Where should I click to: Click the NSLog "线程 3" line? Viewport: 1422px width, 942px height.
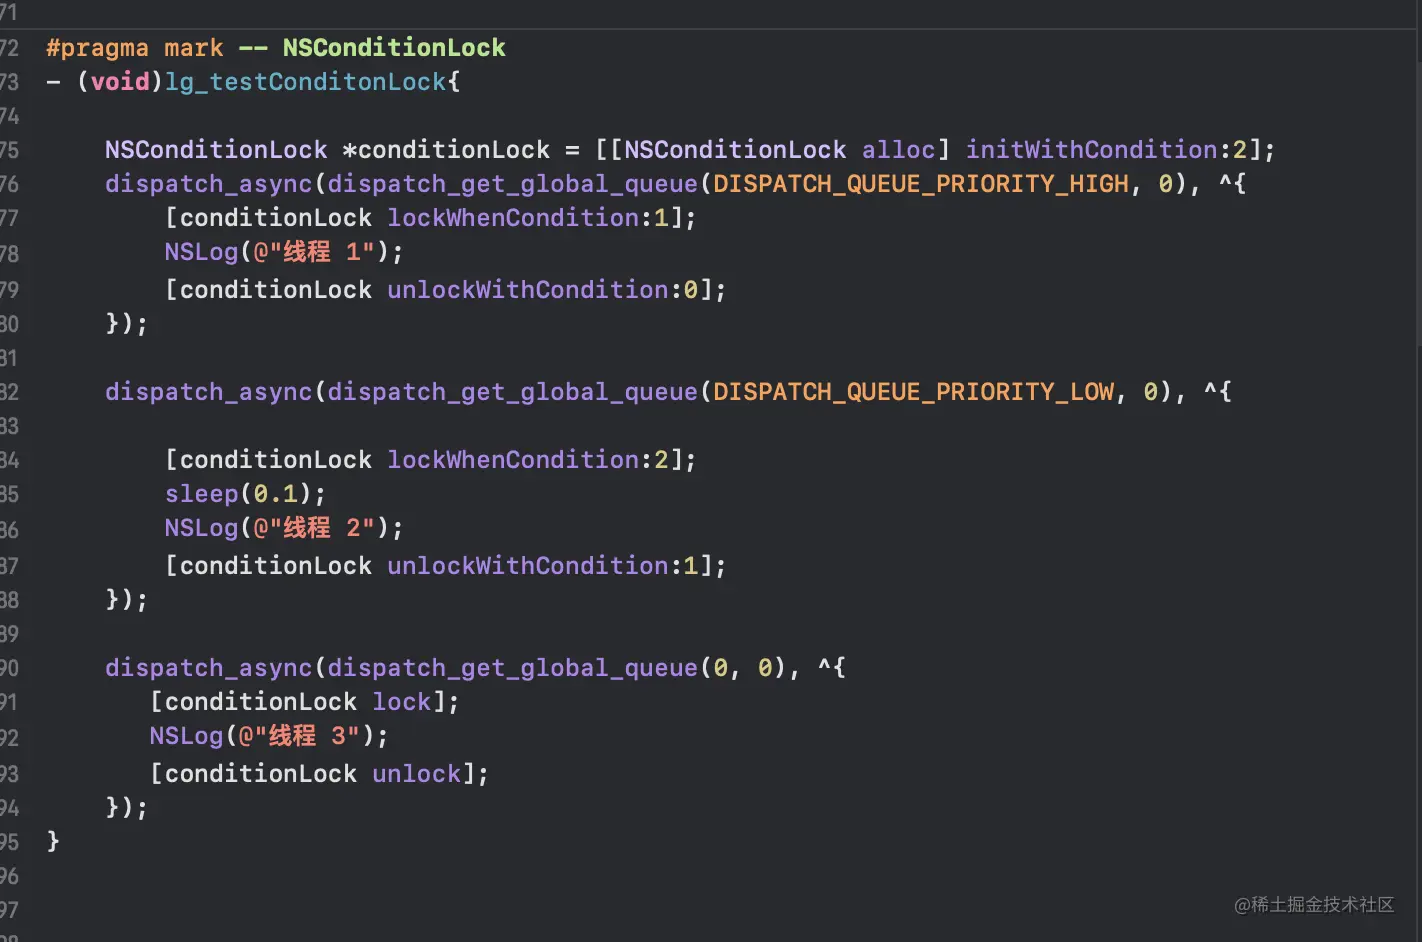click(269, 736)
